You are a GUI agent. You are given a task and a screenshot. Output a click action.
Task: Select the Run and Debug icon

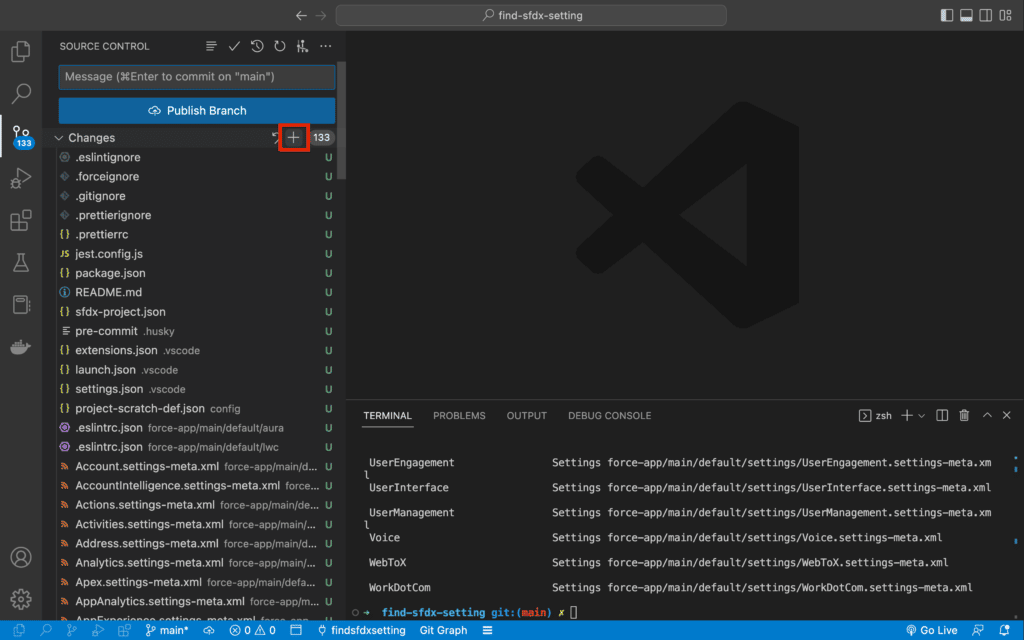(21, 178)
